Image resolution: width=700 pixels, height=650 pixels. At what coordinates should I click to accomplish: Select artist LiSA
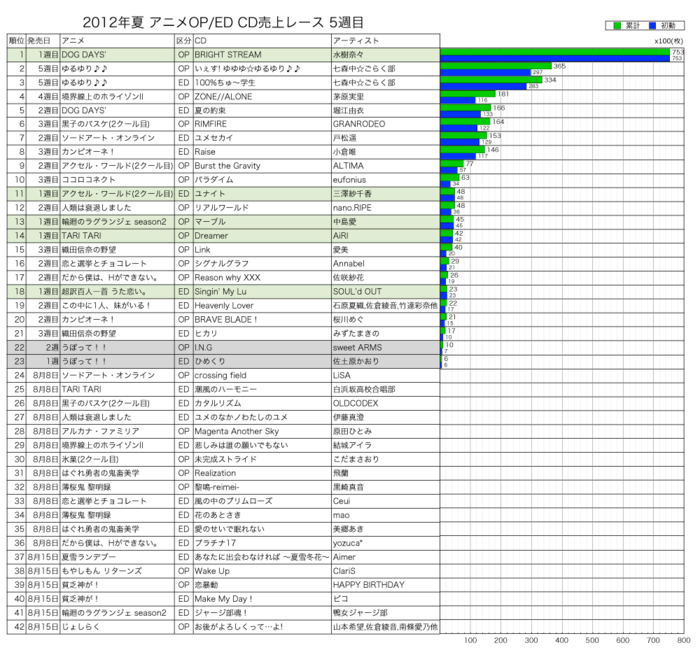386,375
